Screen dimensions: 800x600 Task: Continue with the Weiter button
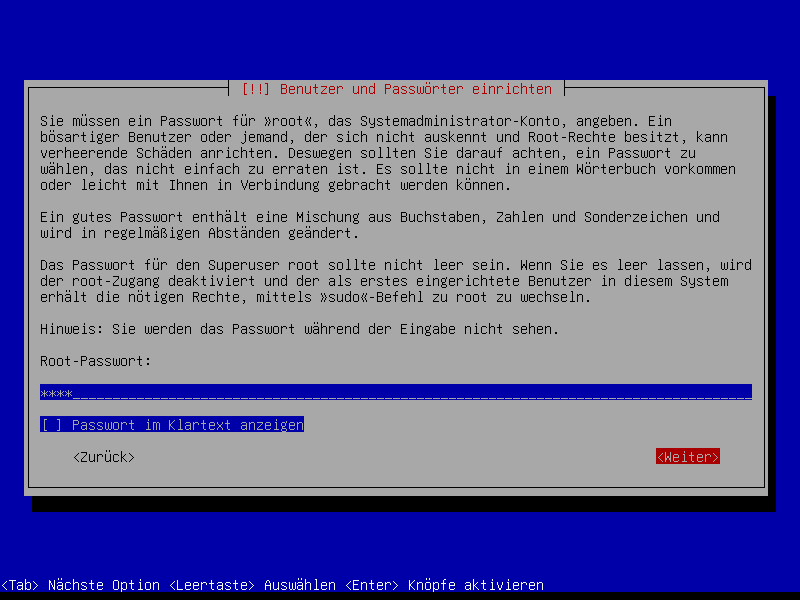pos(687,457)
